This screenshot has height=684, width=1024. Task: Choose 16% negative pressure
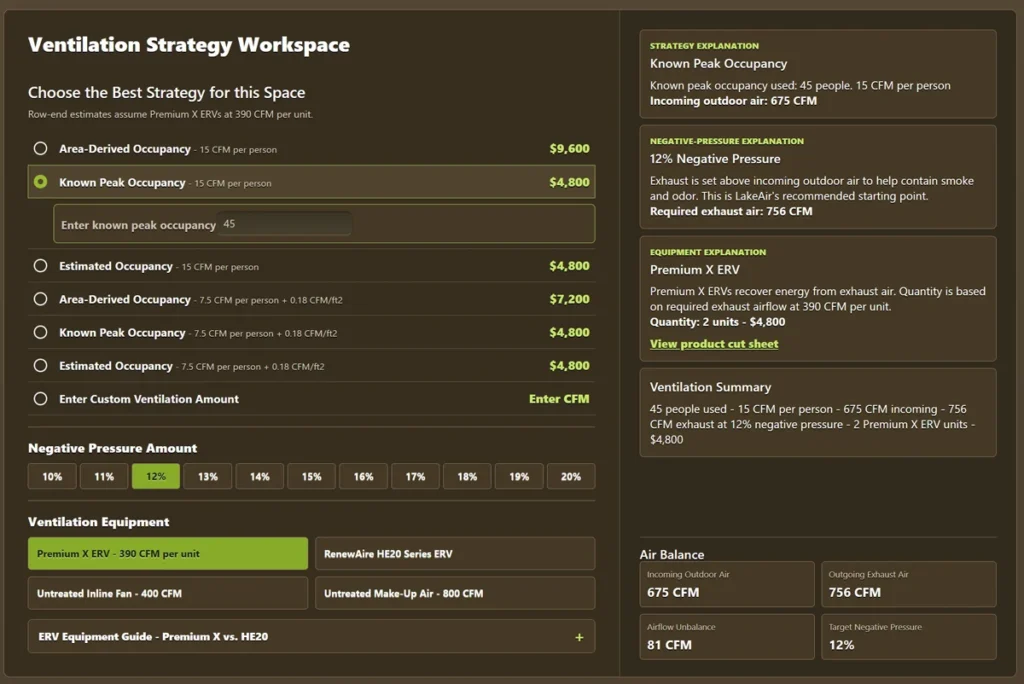coord(363,476)
